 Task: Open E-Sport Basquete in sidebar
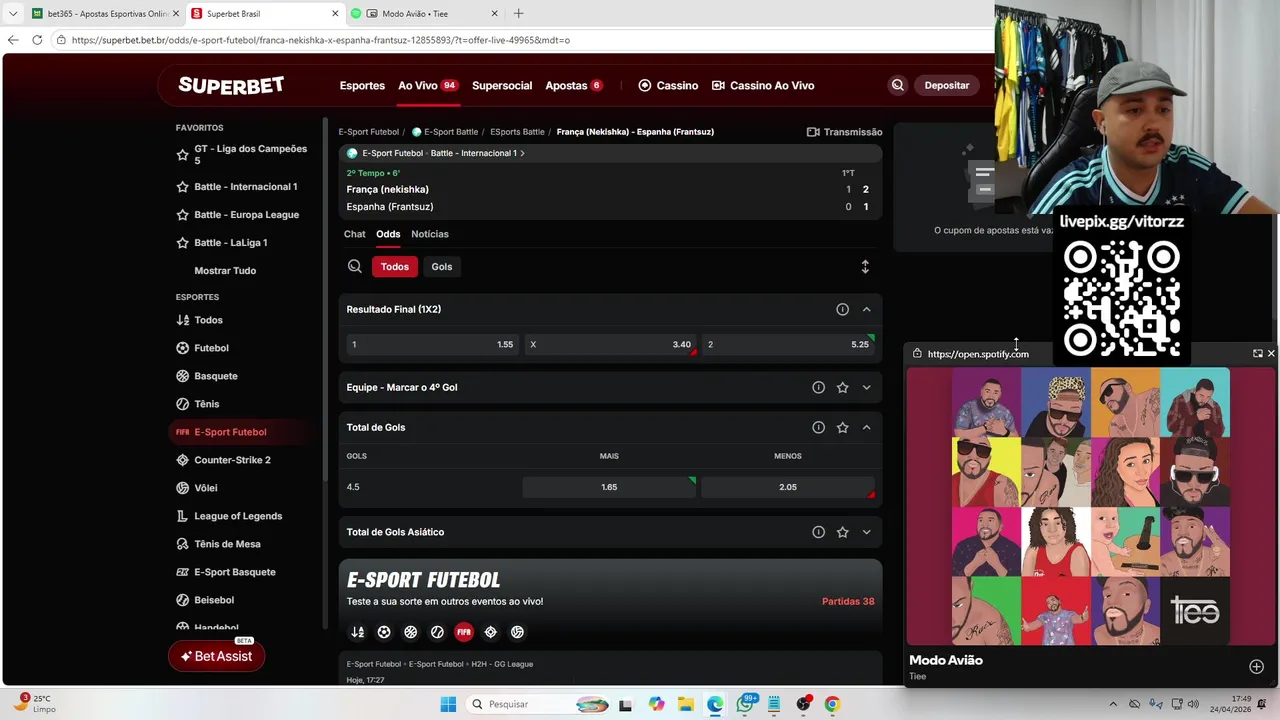[234, 572]
